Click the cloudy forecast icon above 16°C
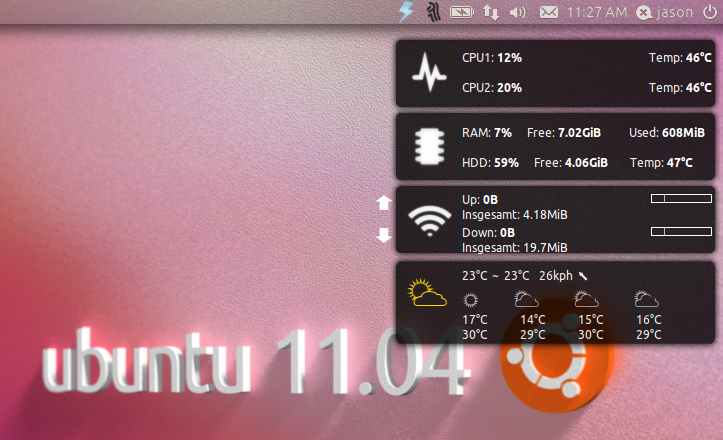 coord(646,299)
